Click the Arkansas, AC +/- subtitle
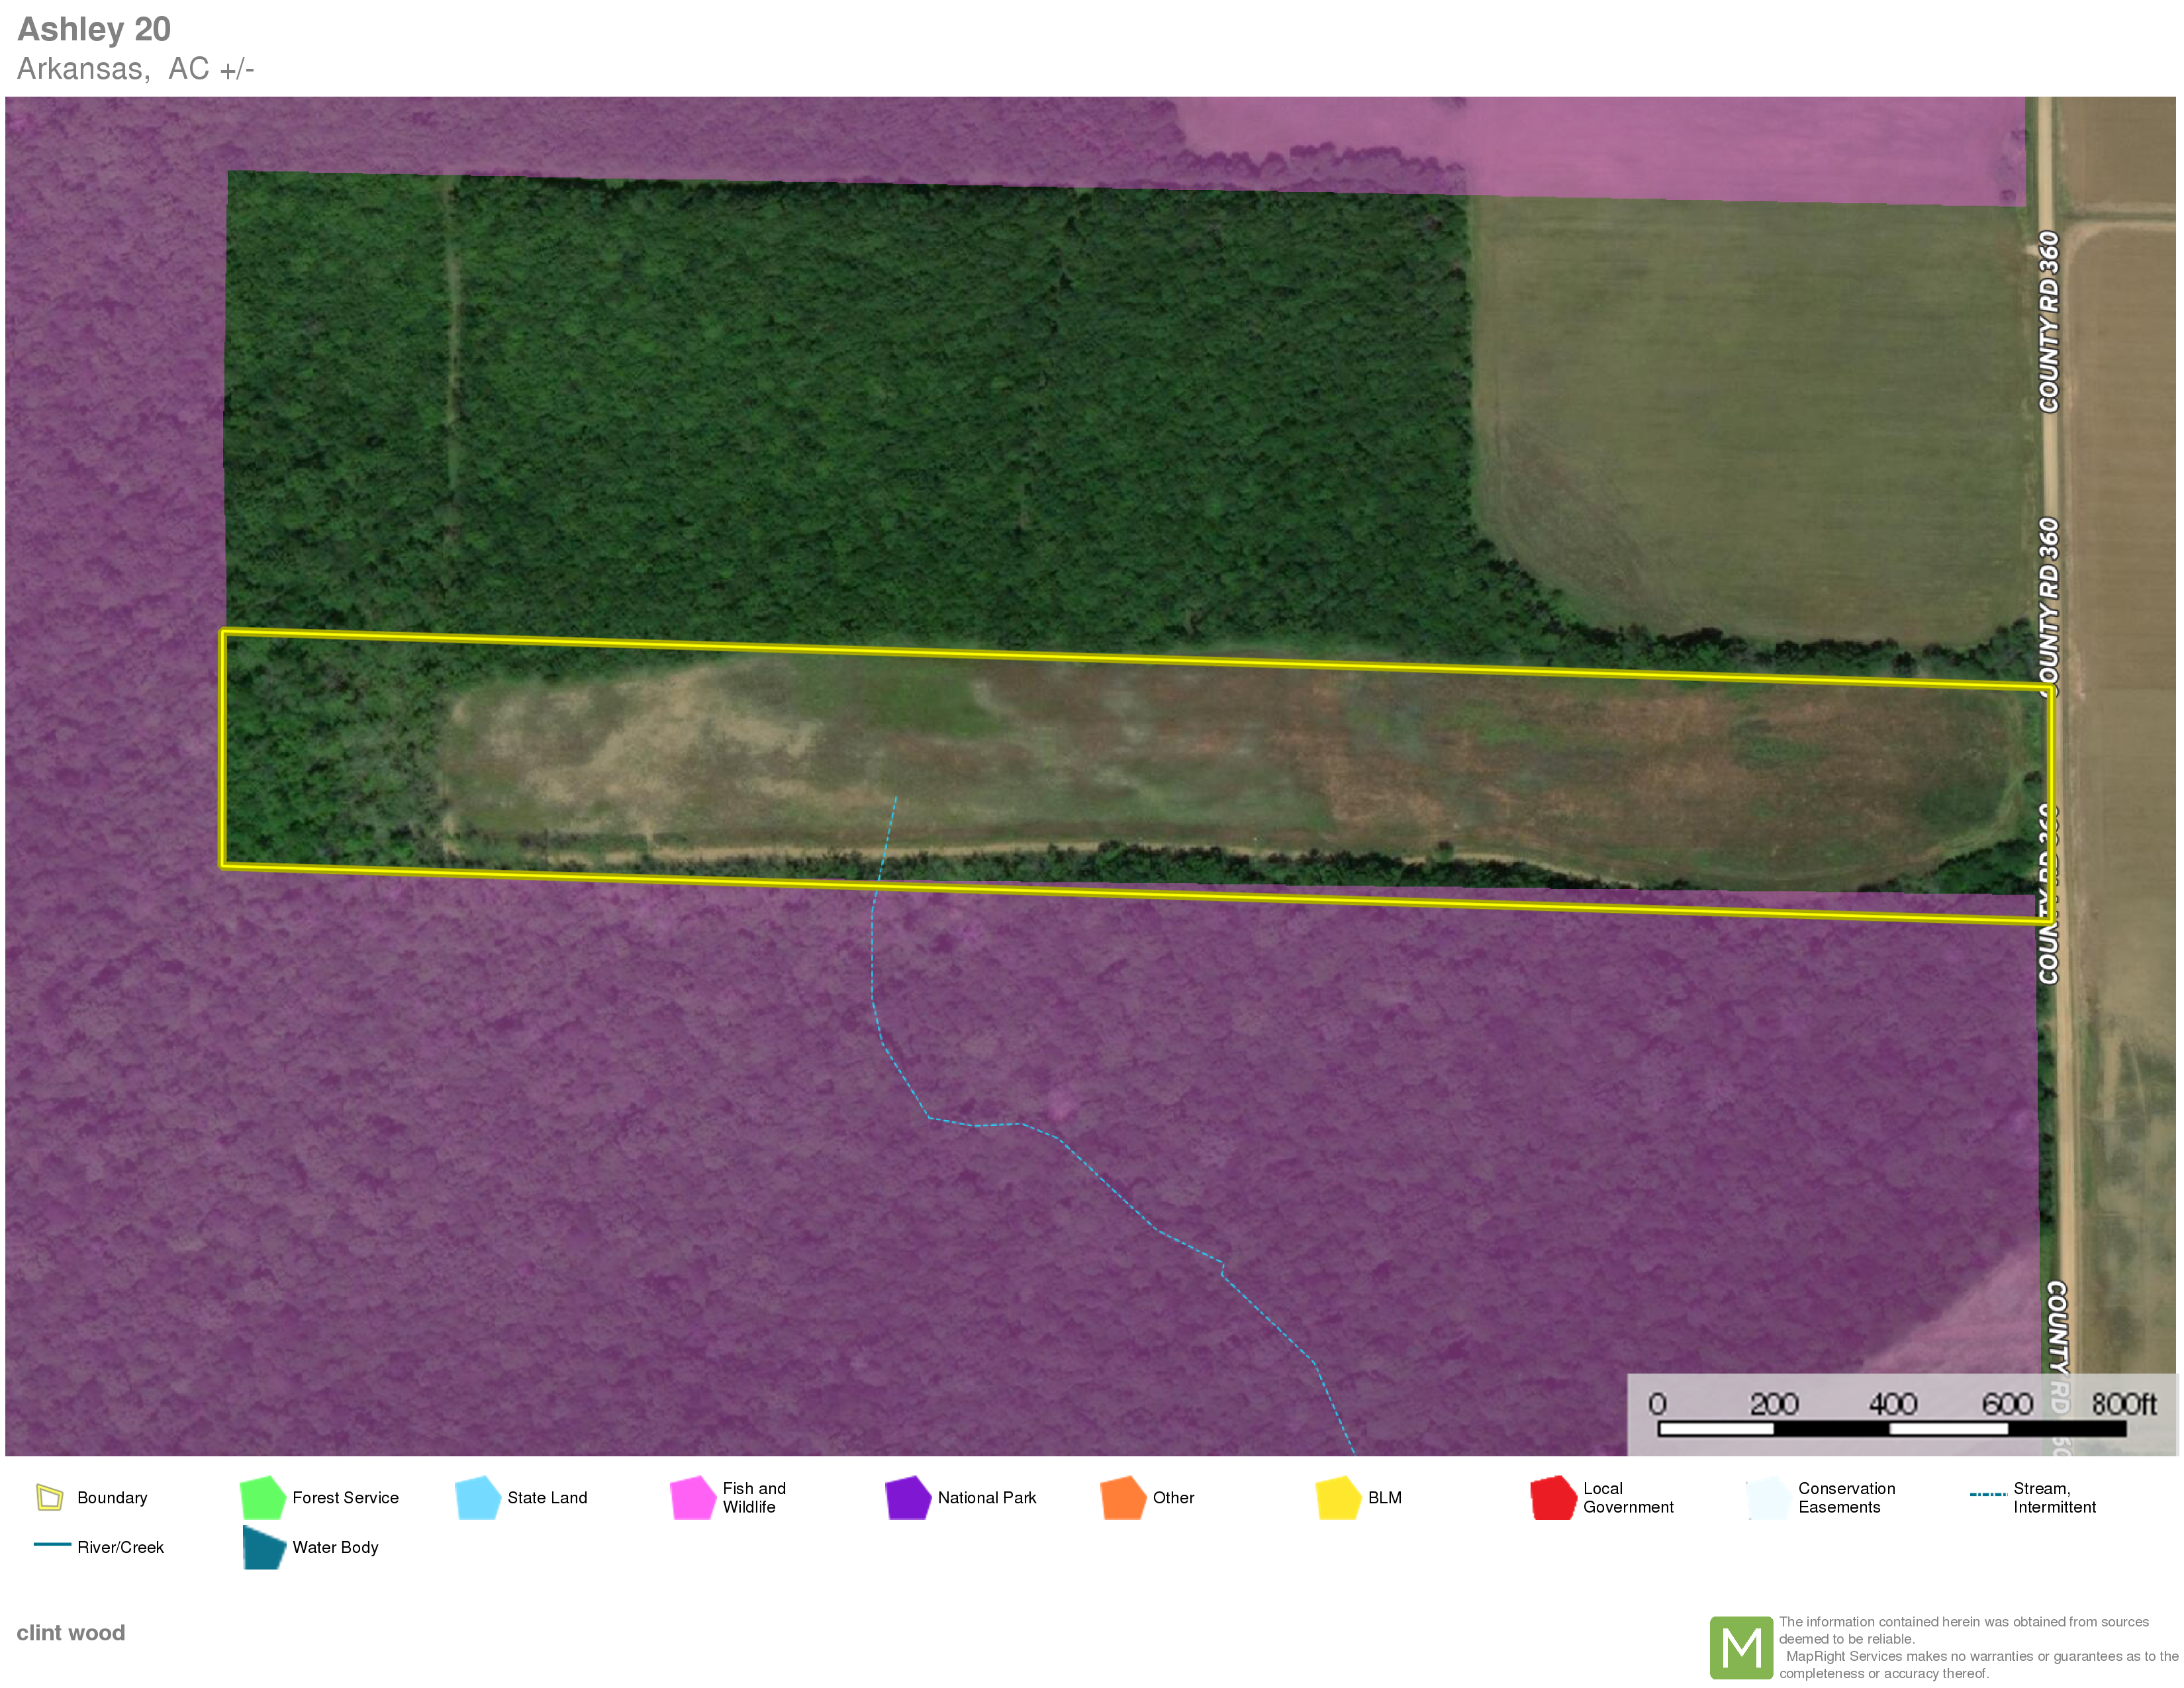 [135, 69]
